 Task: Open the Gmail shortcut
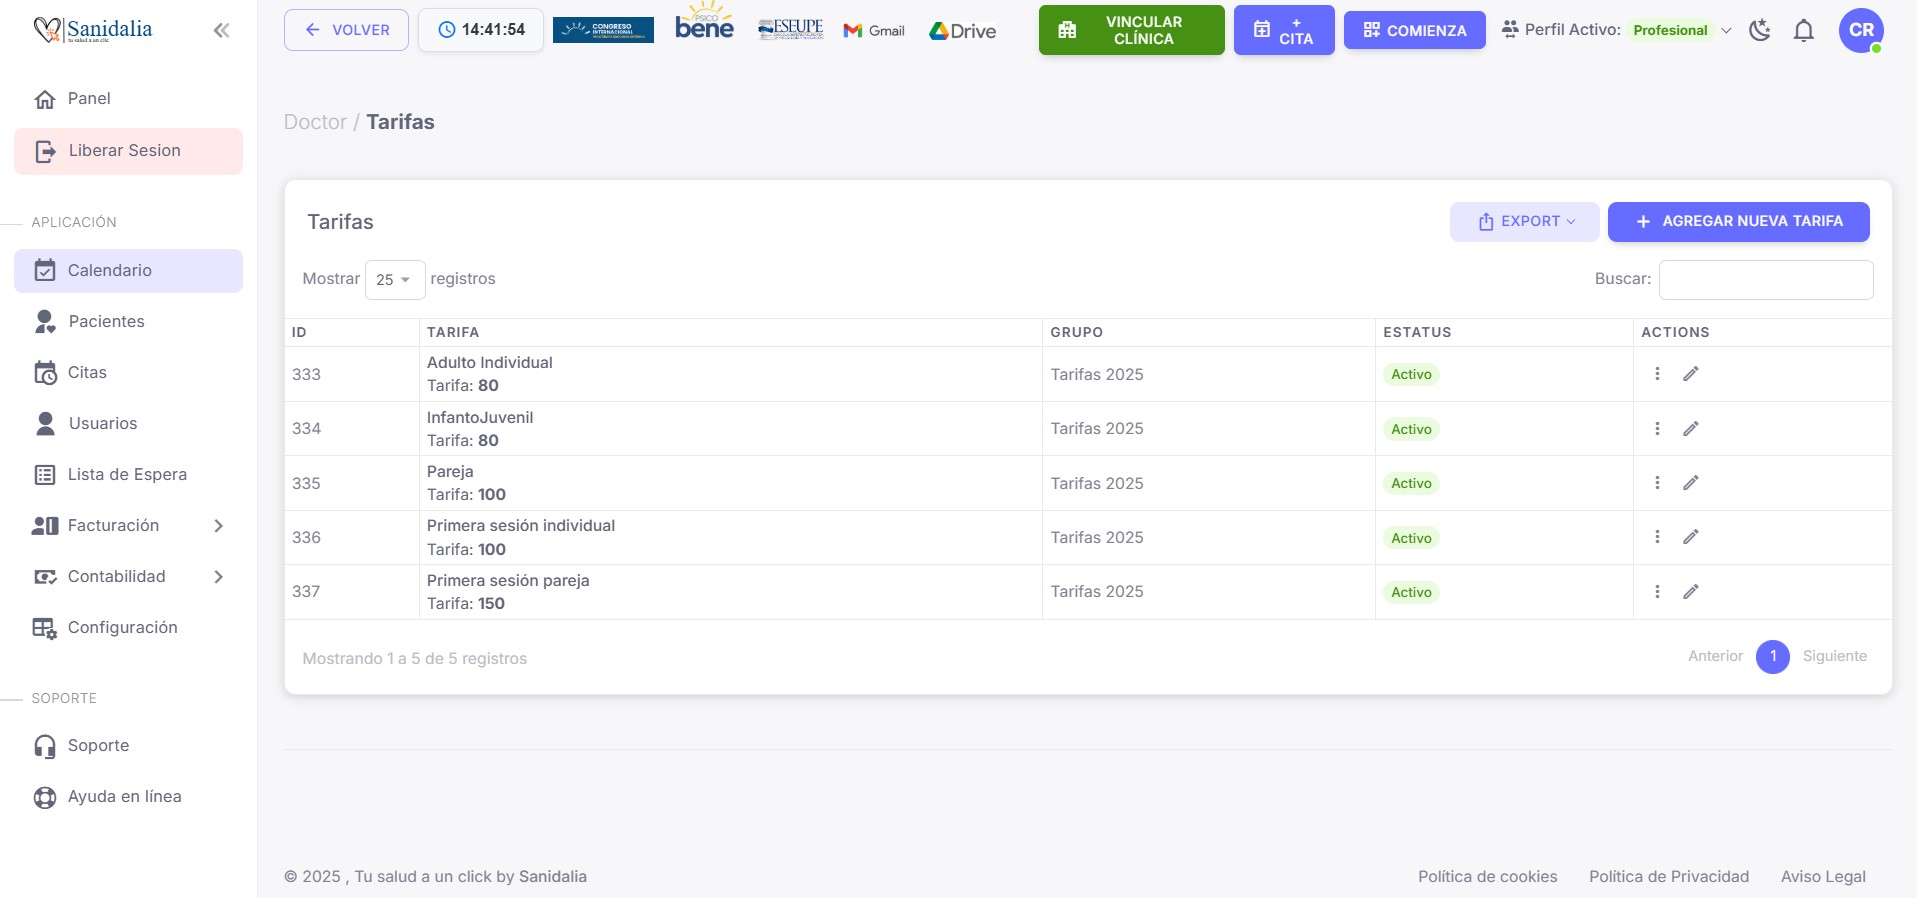coord(874,31)
